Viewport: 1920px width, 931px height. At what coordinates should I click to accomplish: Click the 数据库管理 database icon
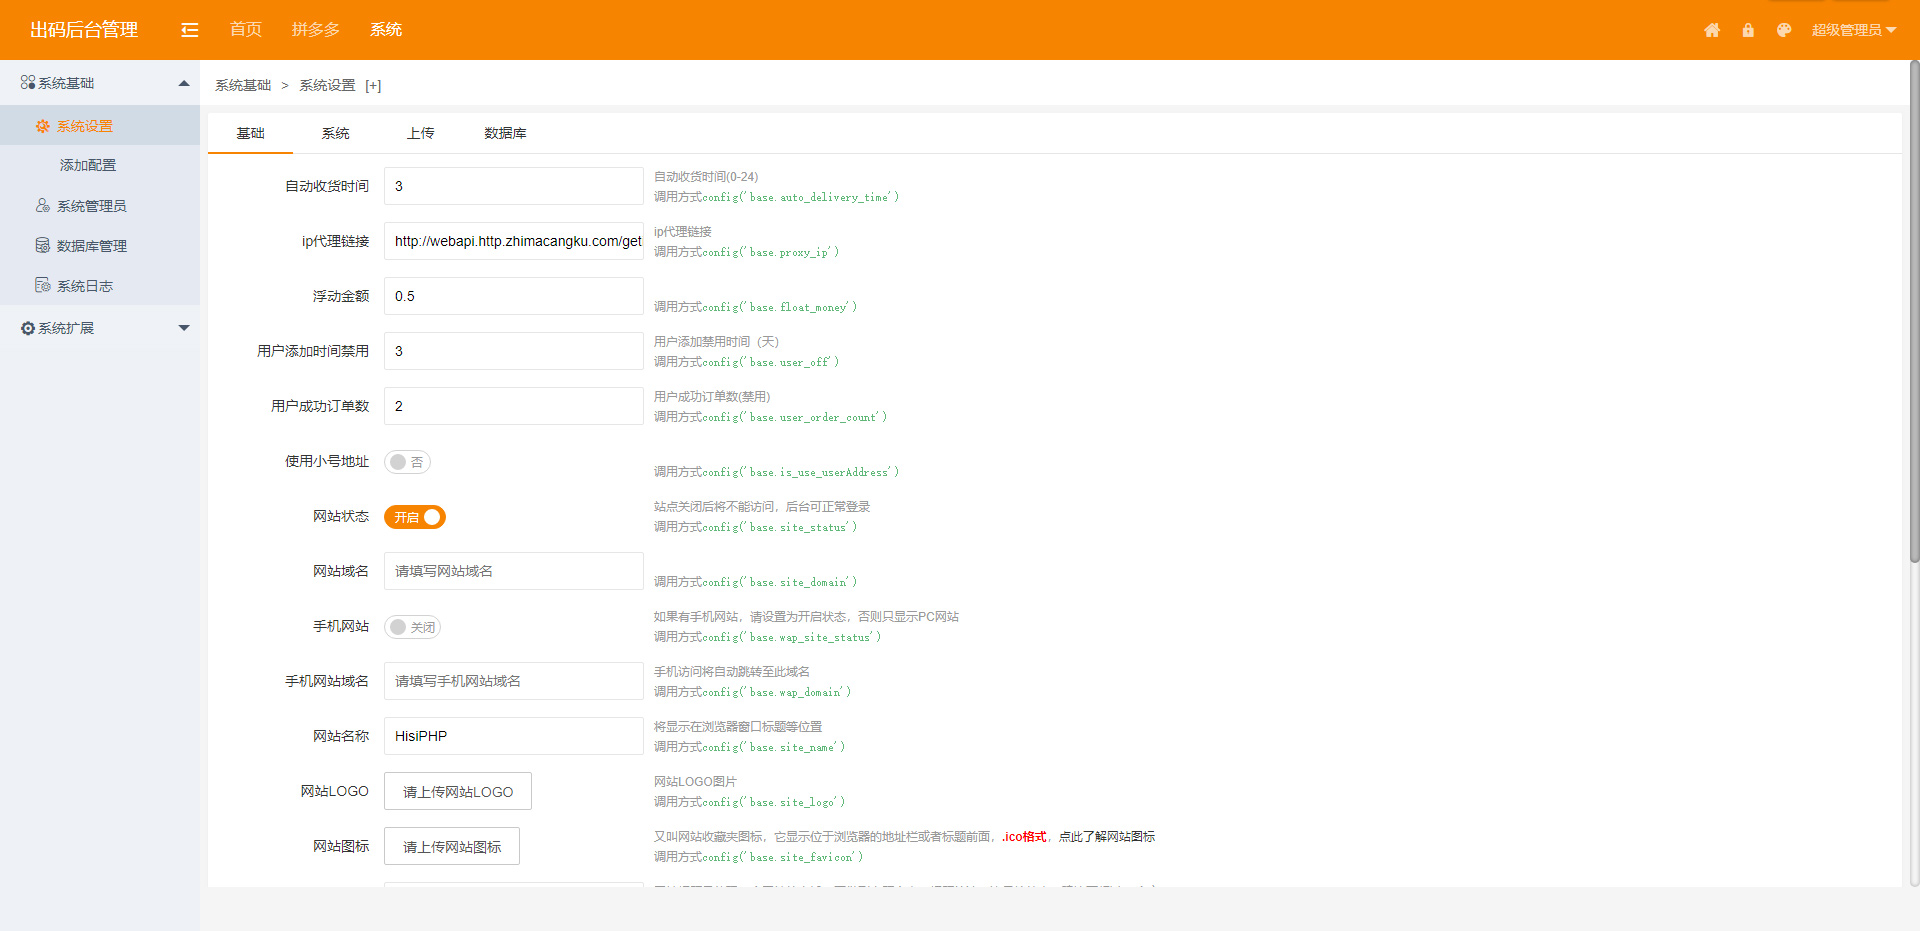tap(43, 246)
